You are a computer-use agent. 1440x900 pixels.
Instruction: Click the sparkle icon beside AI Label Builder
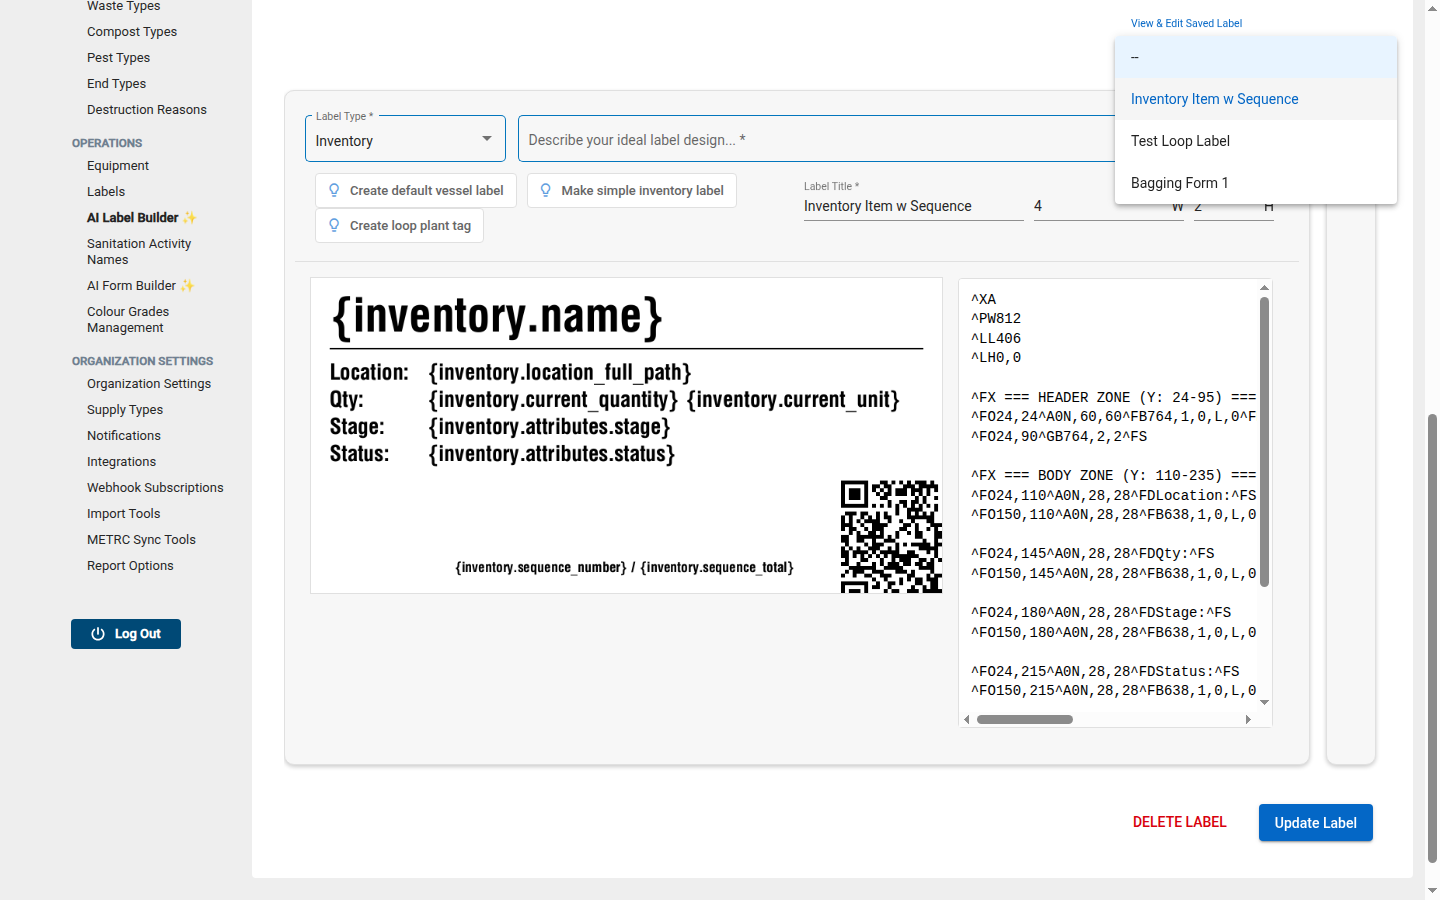(x=190, y=218)
